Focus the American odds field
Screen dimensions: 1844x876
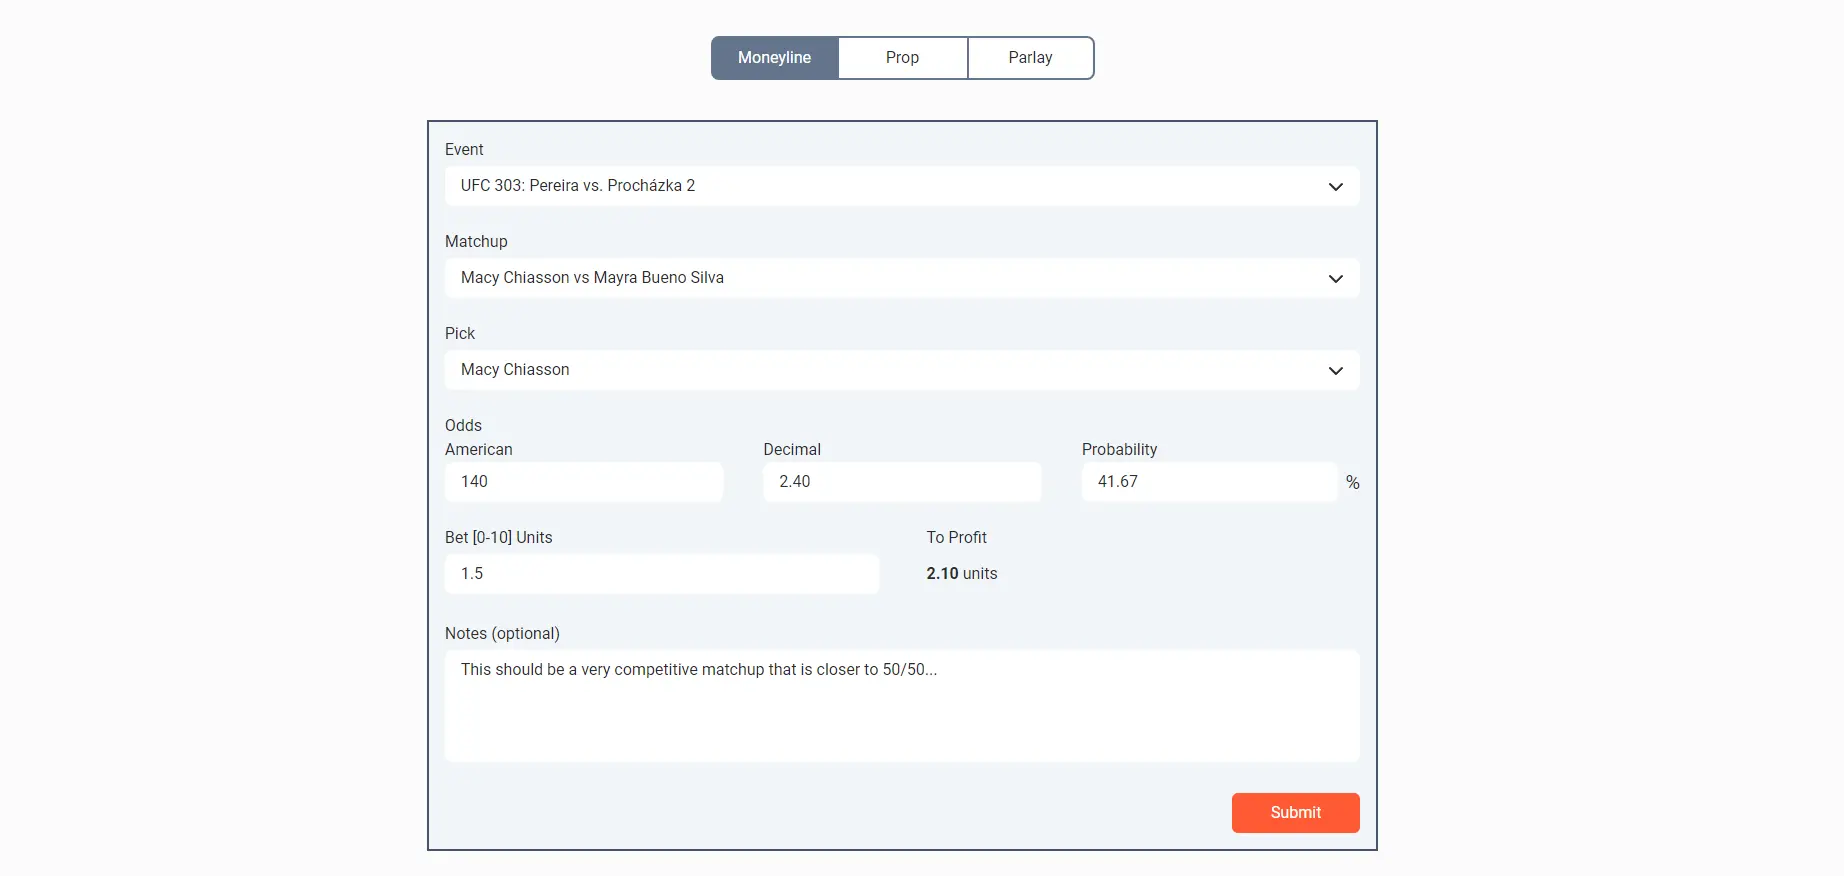coord(583,482)
